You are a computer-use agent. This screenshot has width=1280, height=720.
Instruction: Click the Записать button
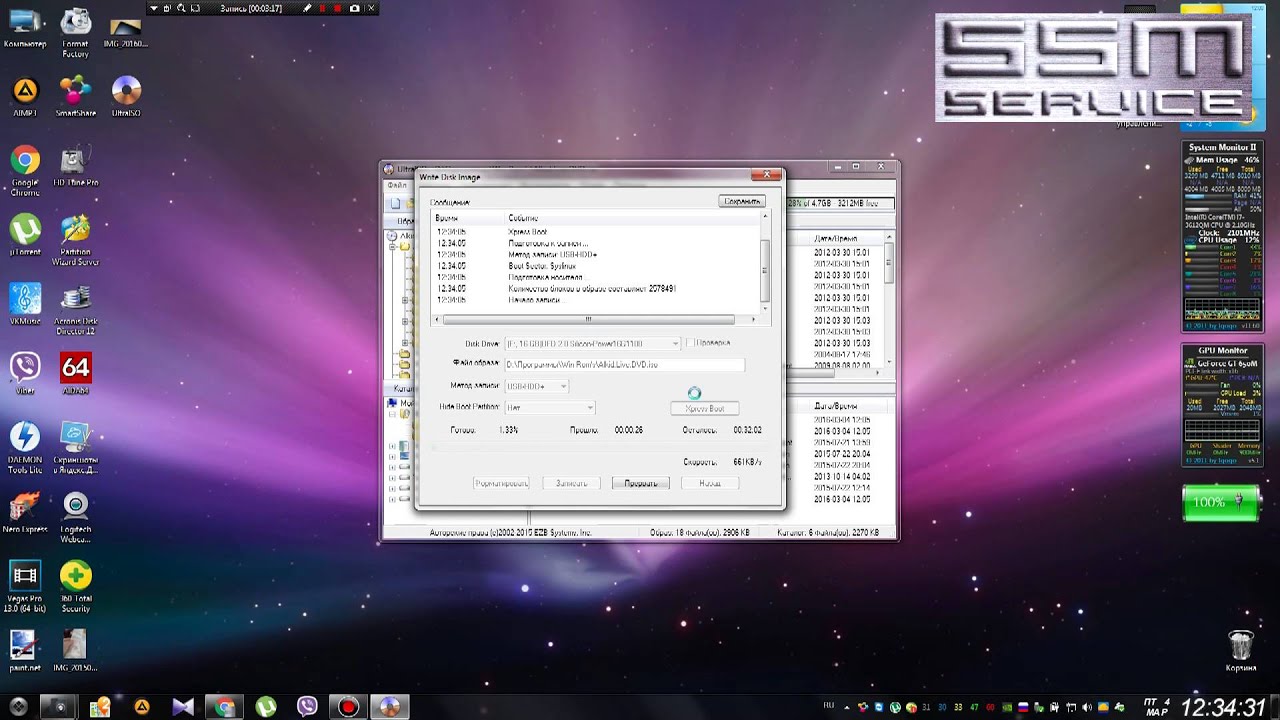pyautogui.click(x=571, y=483)
